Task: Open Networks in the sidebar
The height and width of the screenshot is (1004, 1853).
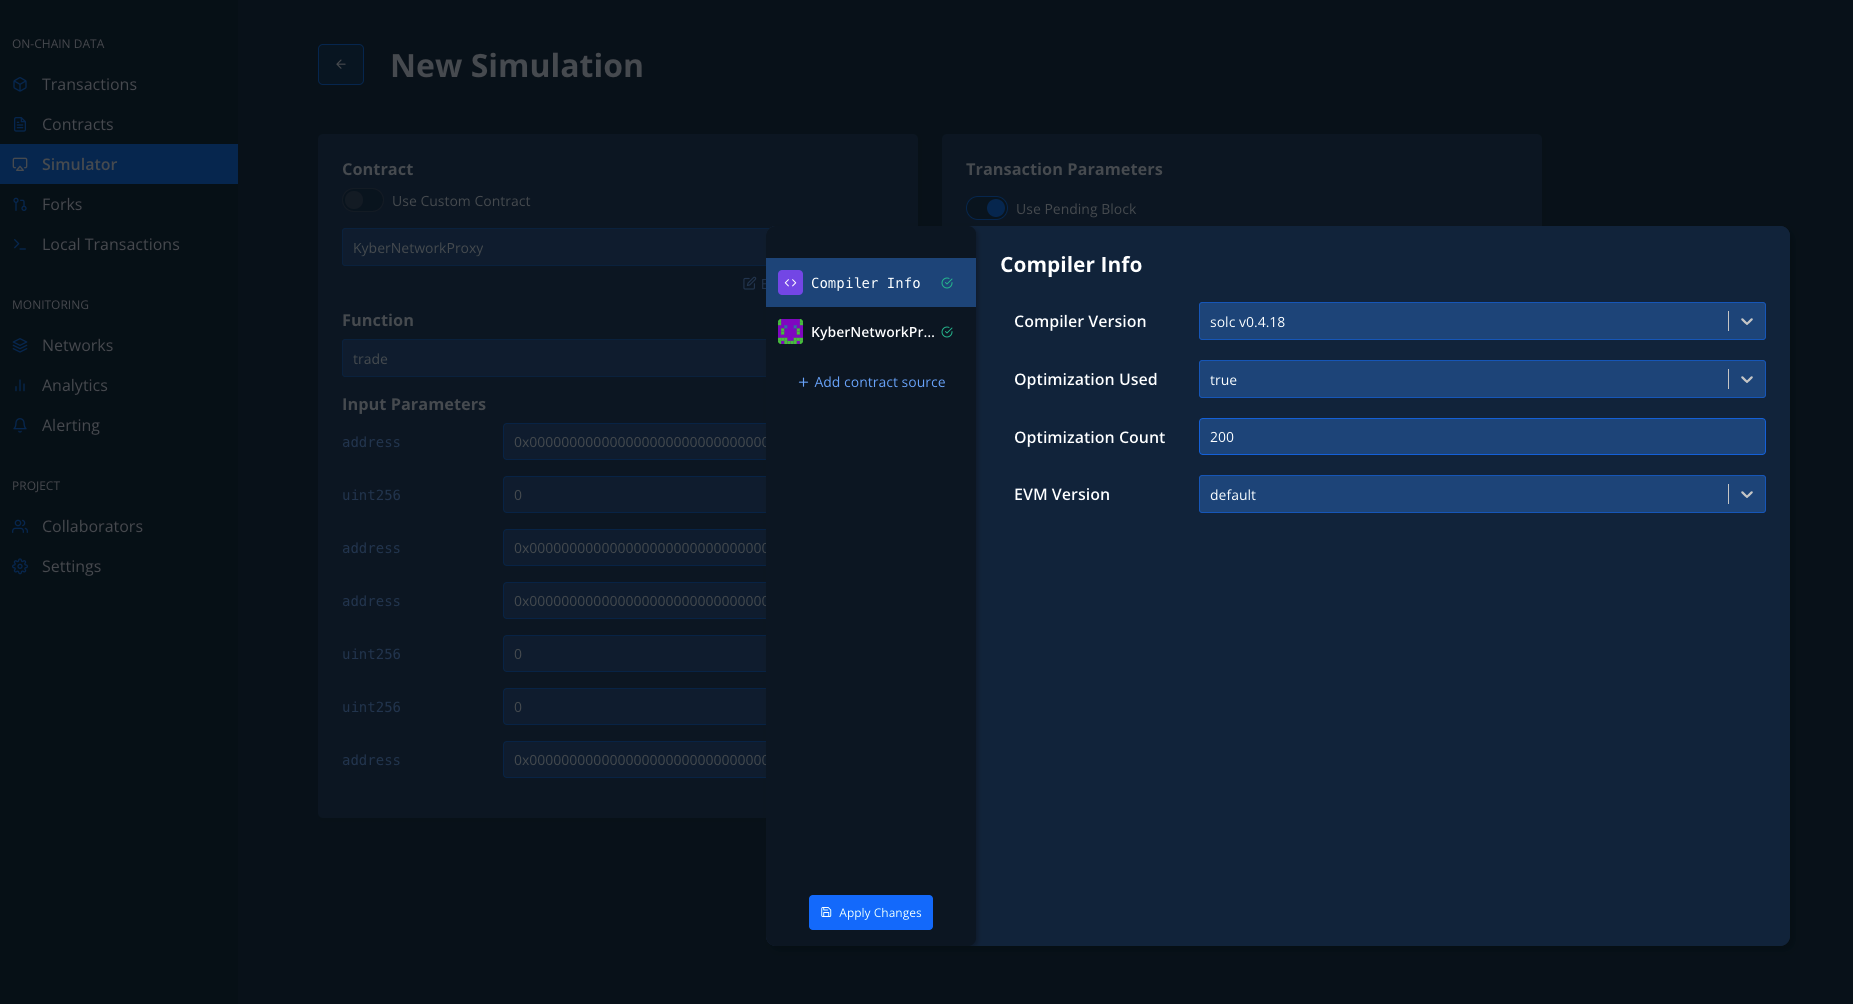Action: click(x=119, y=345)
